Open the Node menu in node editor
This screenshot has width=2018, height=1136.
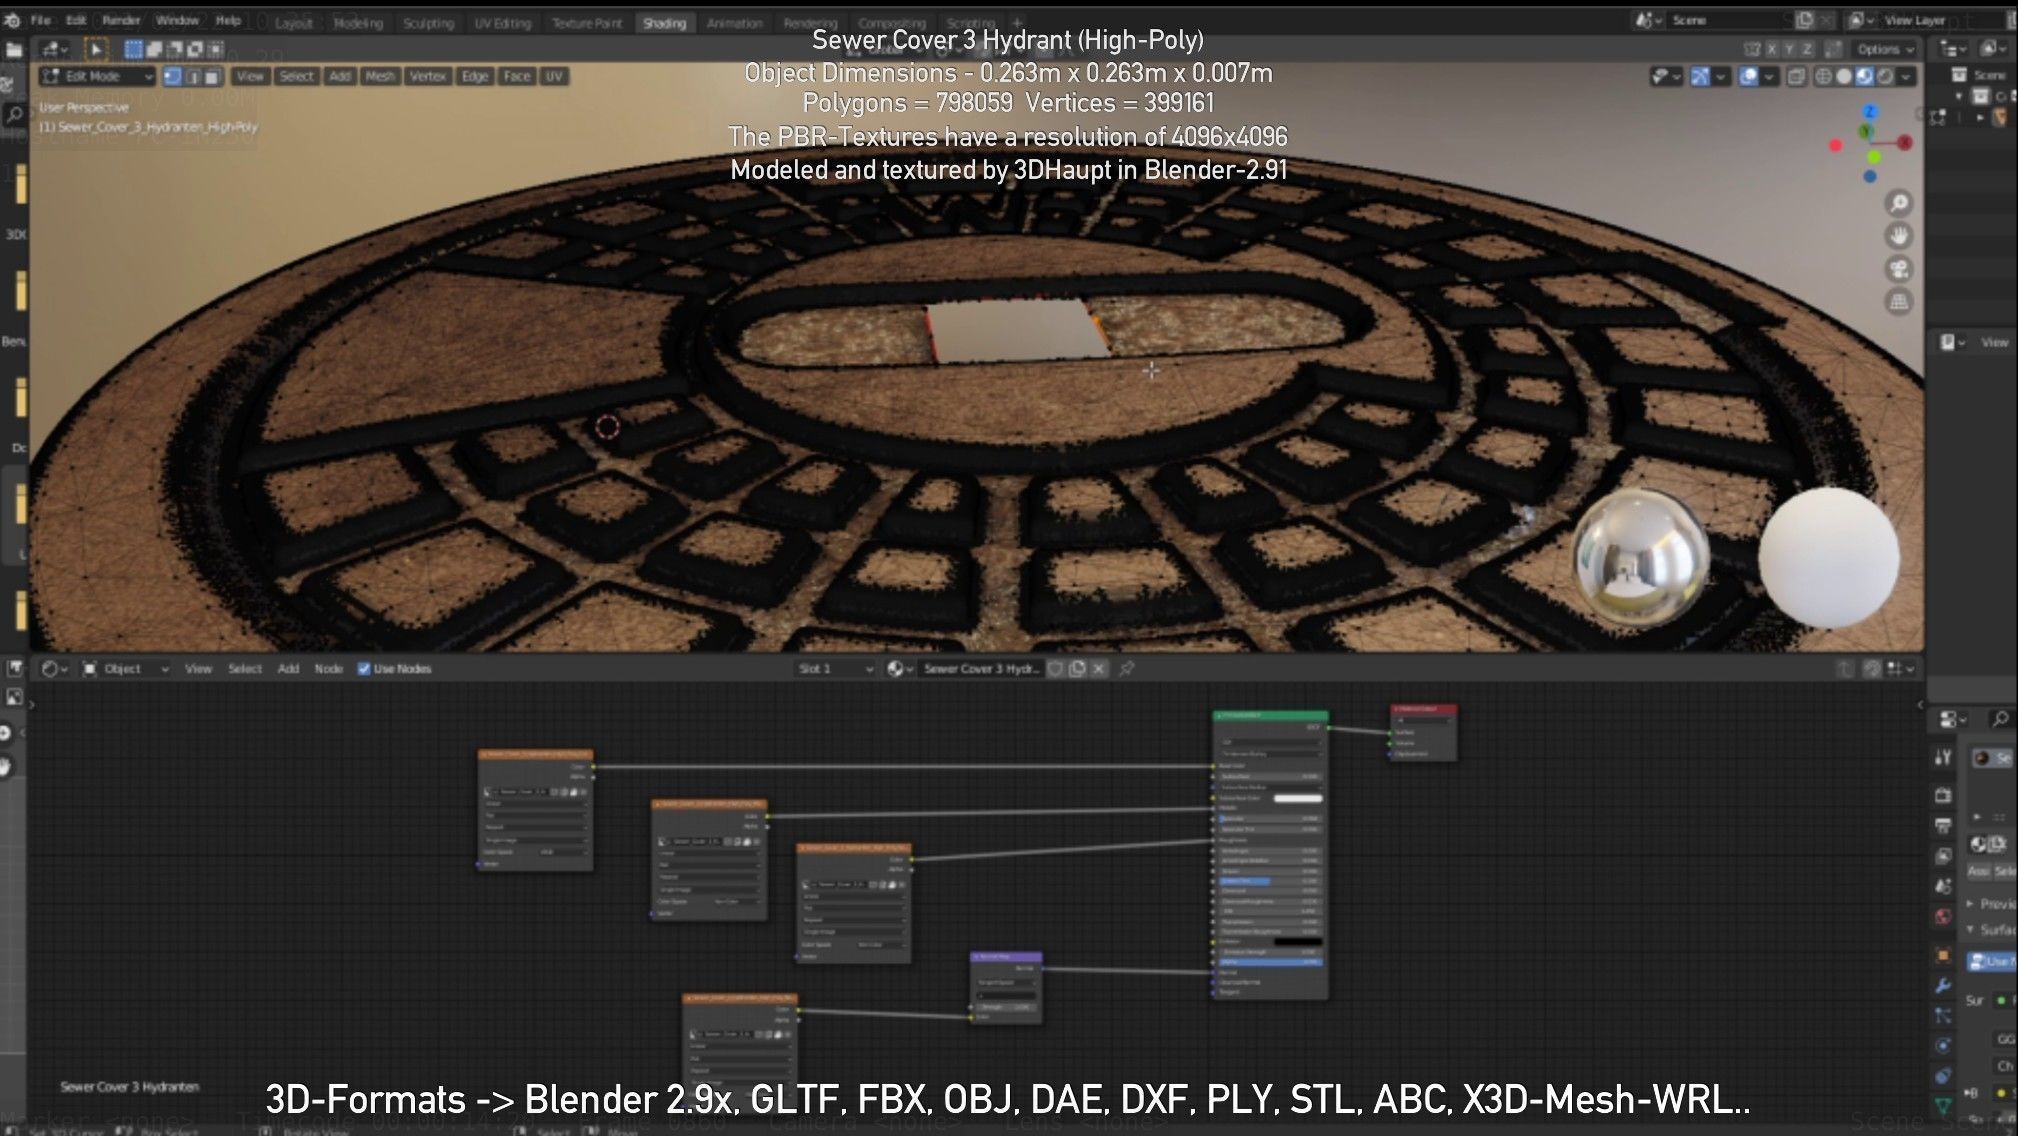(x=328, y=669)
